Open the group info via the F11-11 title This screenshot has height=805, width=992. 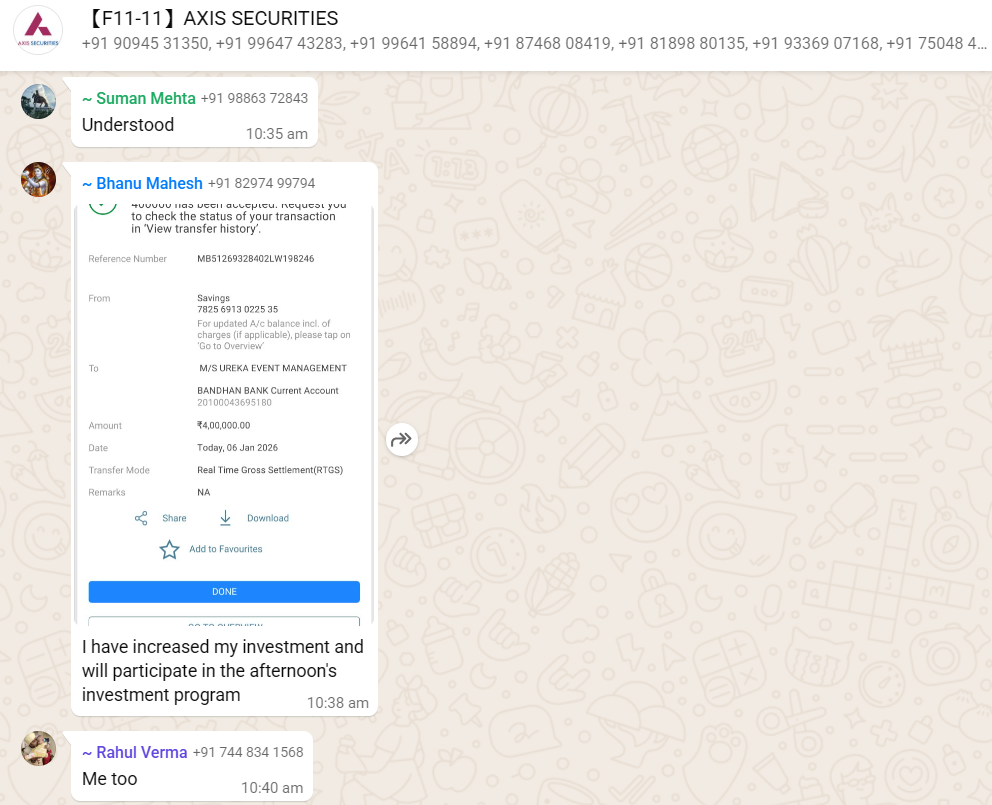[214, 19]
